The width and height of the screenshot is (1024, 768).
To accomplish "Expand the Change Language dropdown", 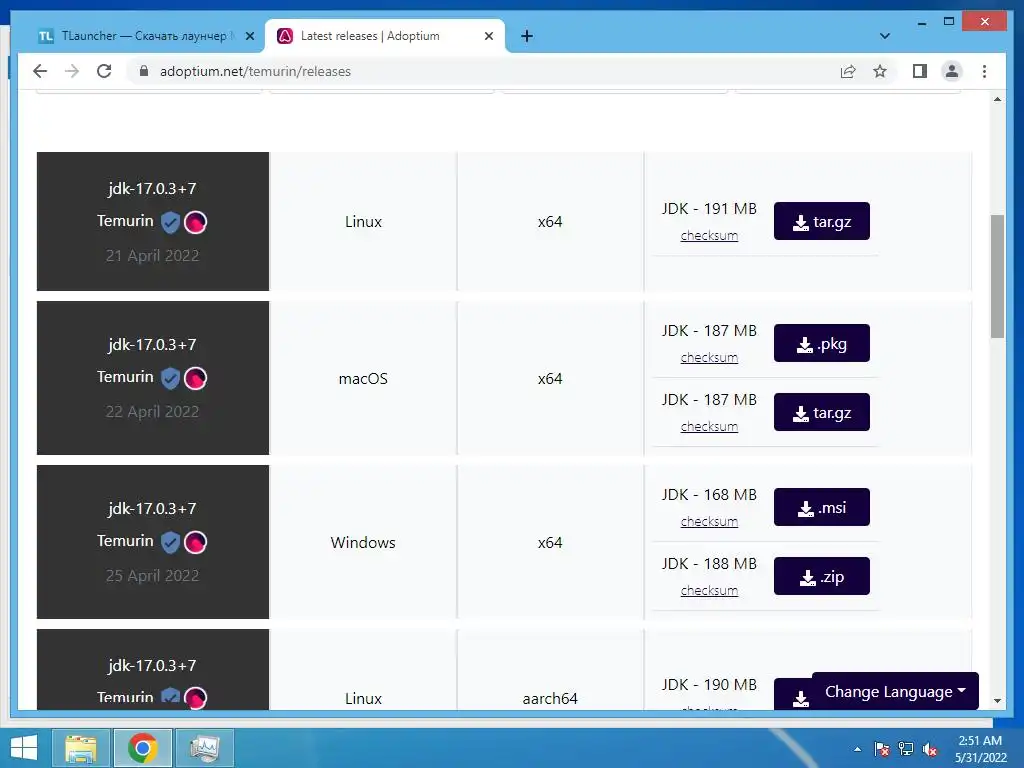I will tap(895, 691).
